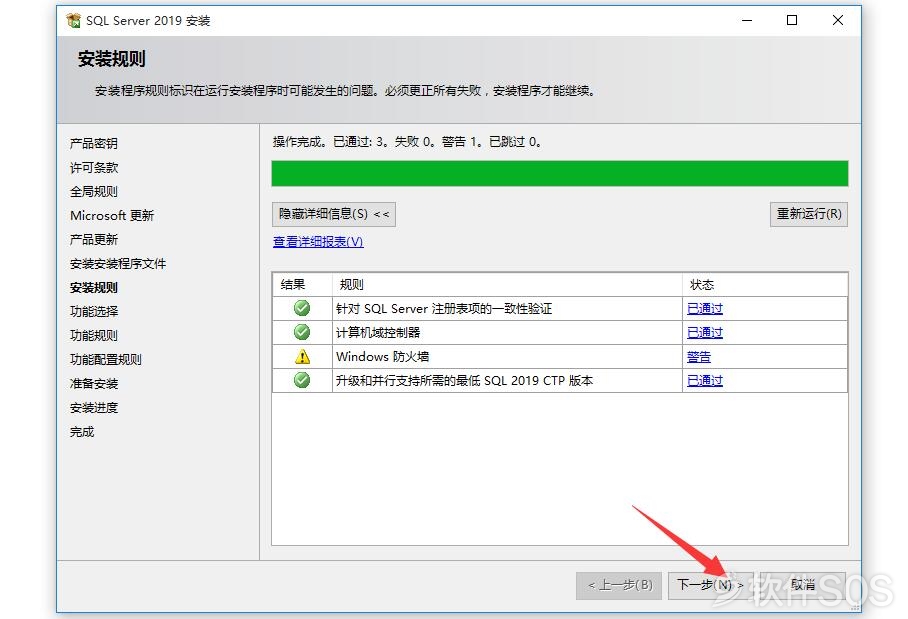Click rule text 升级和并行支持所需的最低 SQL 2019 CTP 版本

(x=464, y=381)
